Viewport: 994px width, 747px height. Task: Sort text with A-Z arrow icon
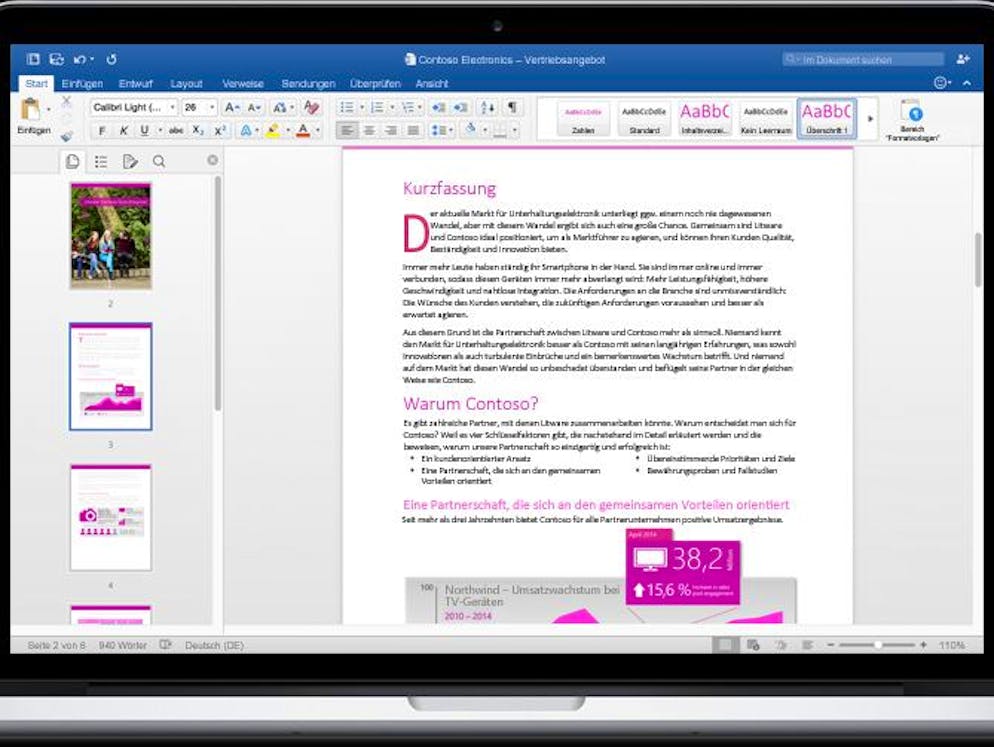[487, 108]
